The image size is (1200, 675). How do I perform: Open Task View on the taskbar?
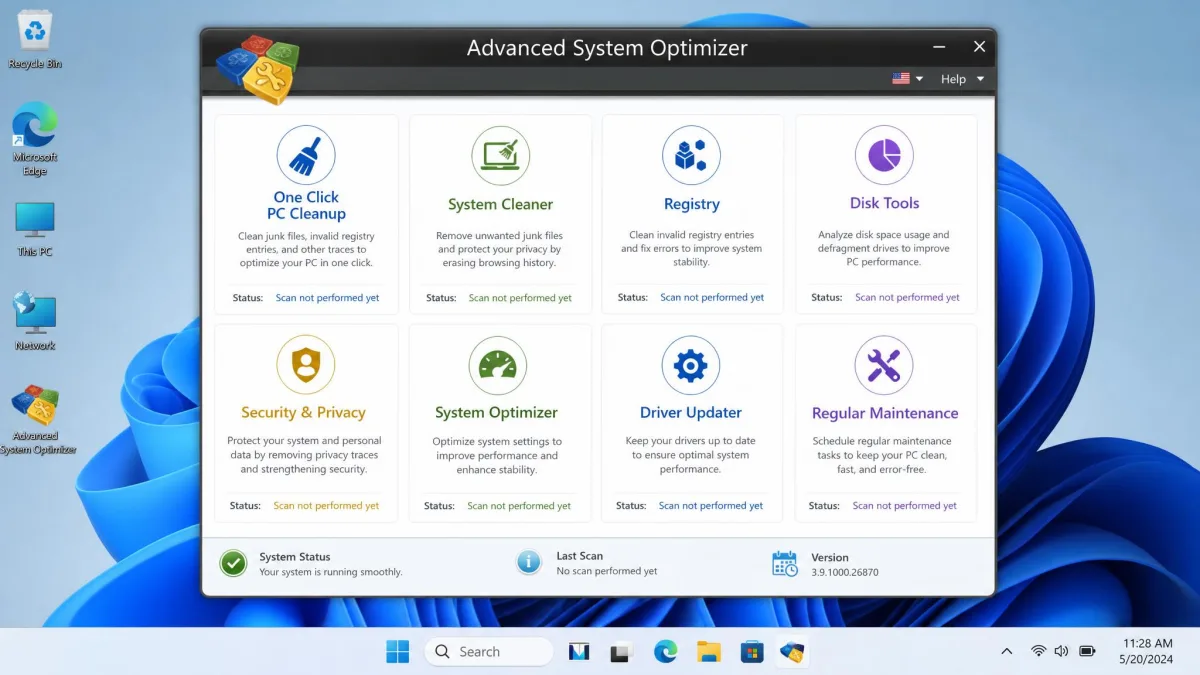click(x=621, y=652)
